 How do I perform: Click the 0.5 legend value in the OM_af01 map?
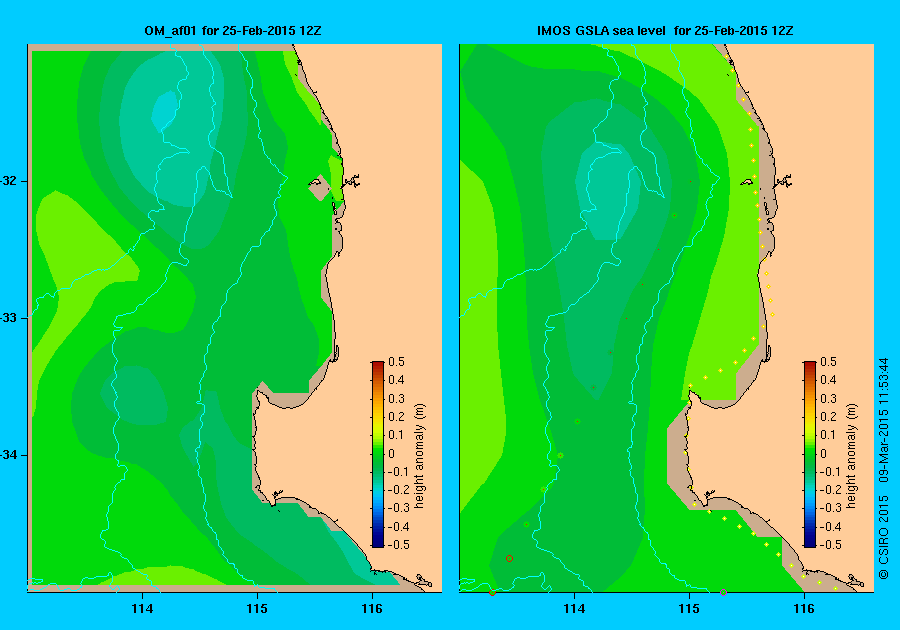coord(397,362)
